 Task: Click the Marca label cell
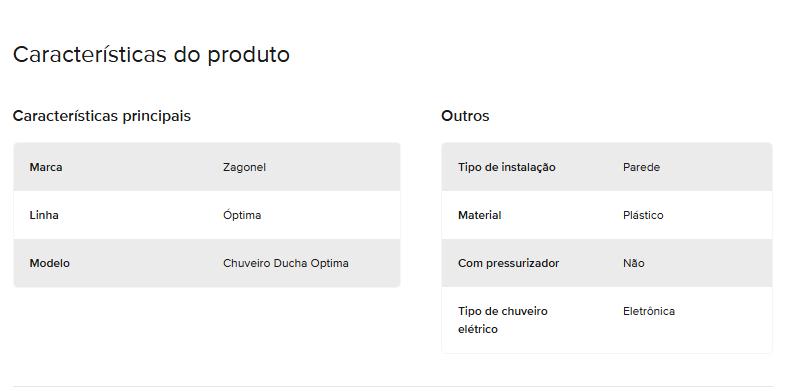46,167
